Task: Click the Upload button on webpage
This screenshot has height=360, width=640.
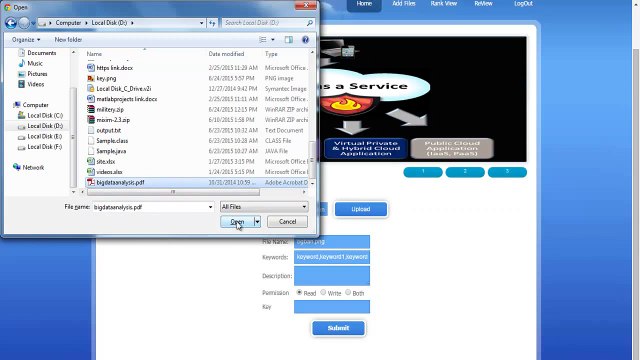Action: [x=361, y=209]
